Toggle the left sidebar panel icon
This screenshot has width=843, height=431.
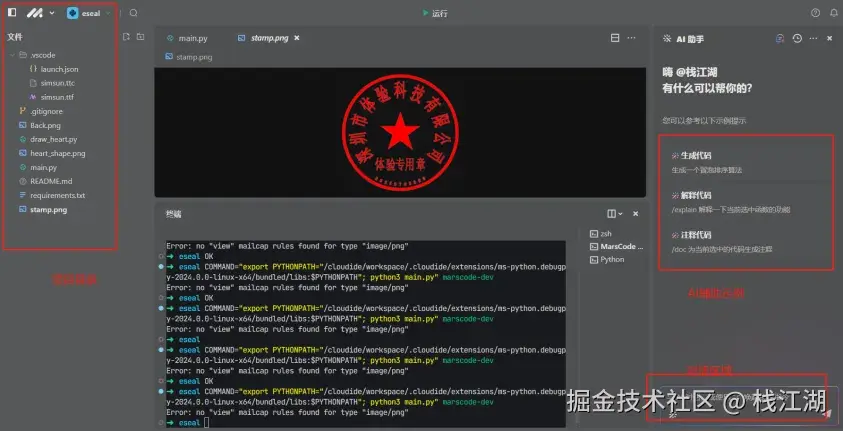[x=12, y=12]
